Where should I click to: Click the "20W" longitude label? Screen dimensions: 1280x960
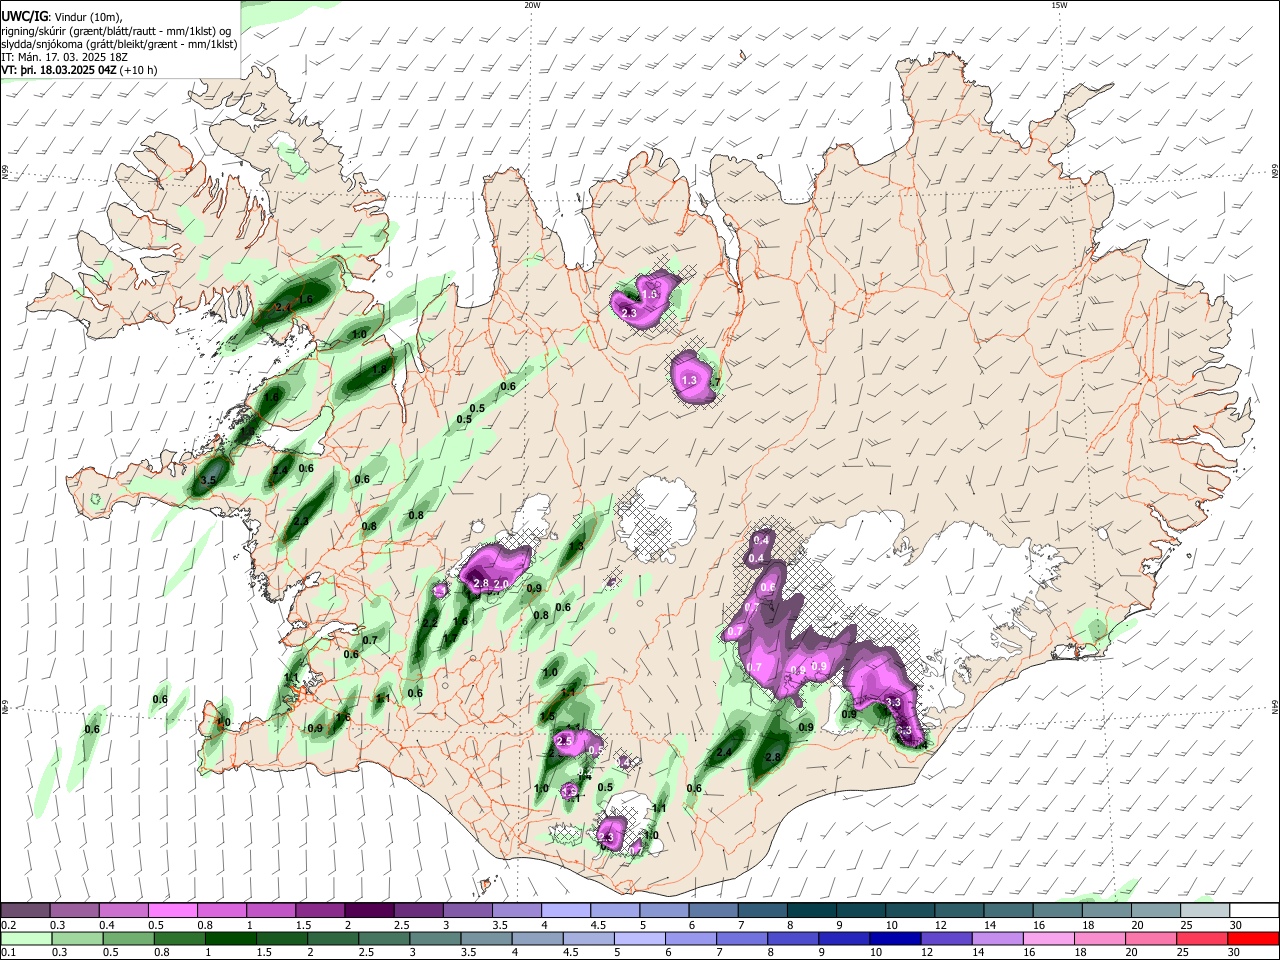(531, 5)
